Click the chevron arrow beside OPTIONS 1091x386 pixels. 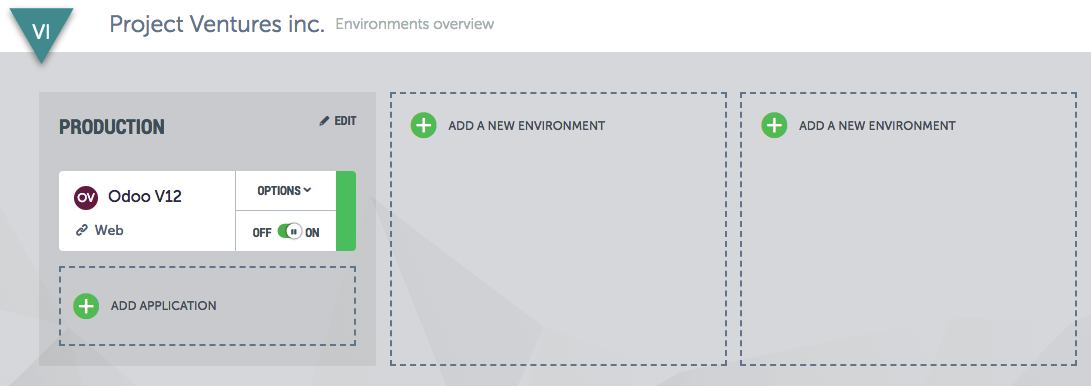click(308, 190)
